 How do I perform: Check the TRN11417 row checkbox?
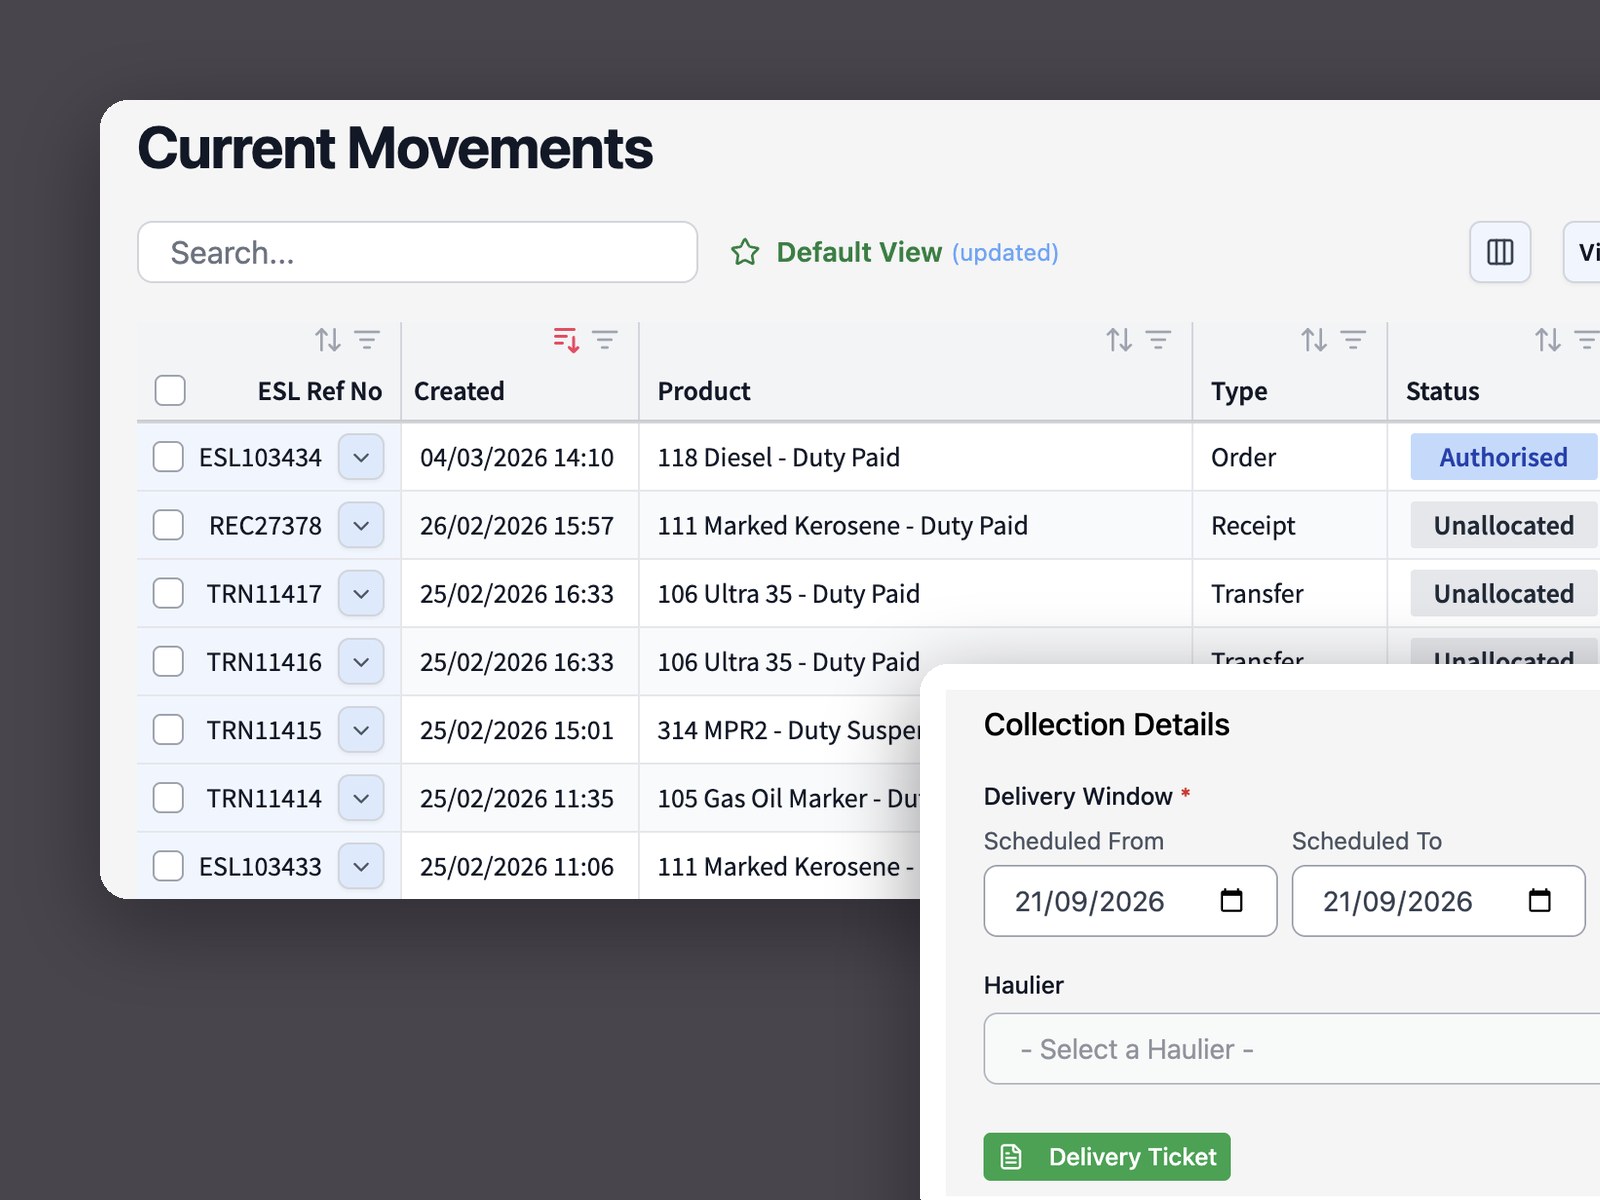pos(168,593)
